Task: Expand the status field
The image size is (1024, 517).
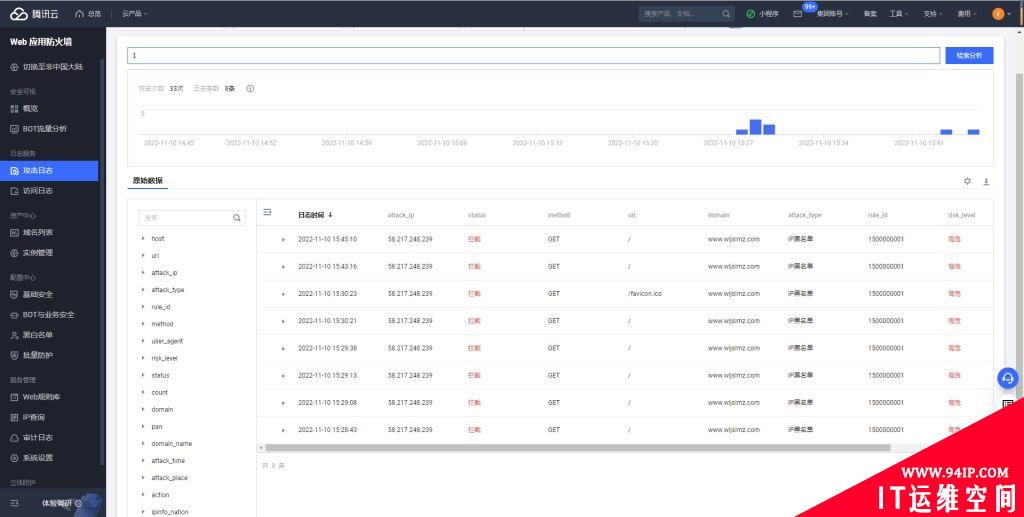Action: pyautogui.click(x=143, y=375)
